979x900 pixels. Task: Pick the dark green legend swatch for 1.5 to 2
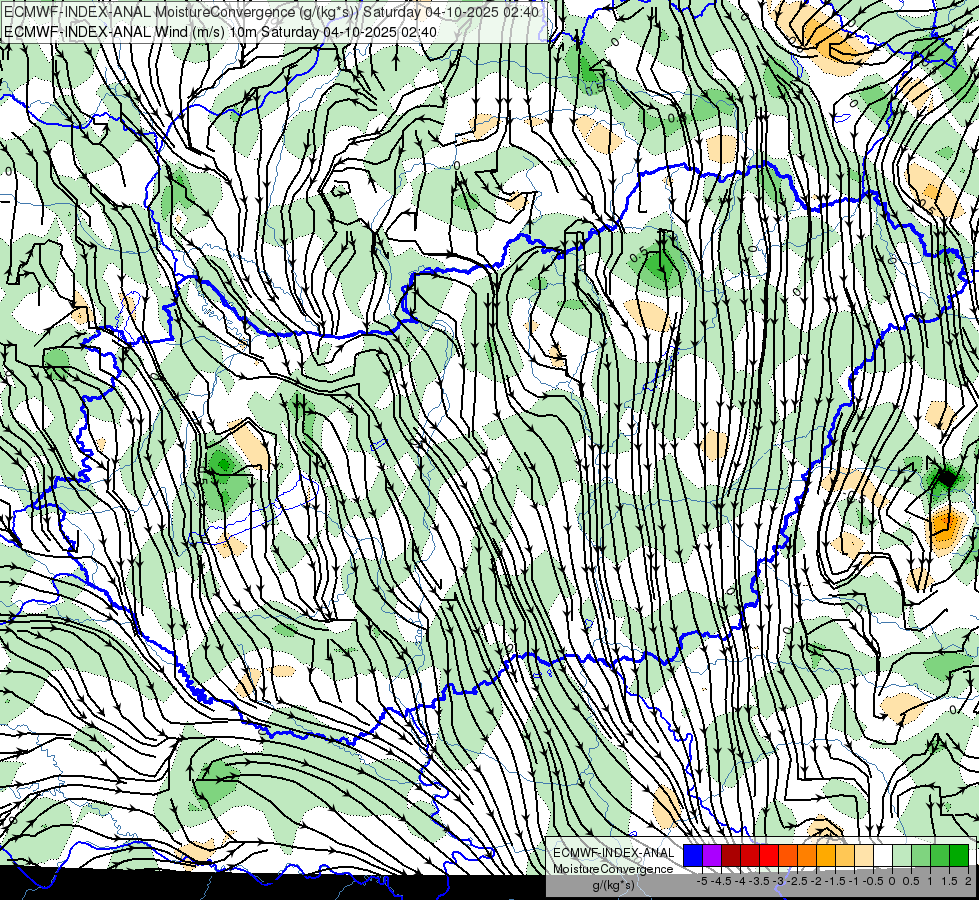tap(958, 855)
